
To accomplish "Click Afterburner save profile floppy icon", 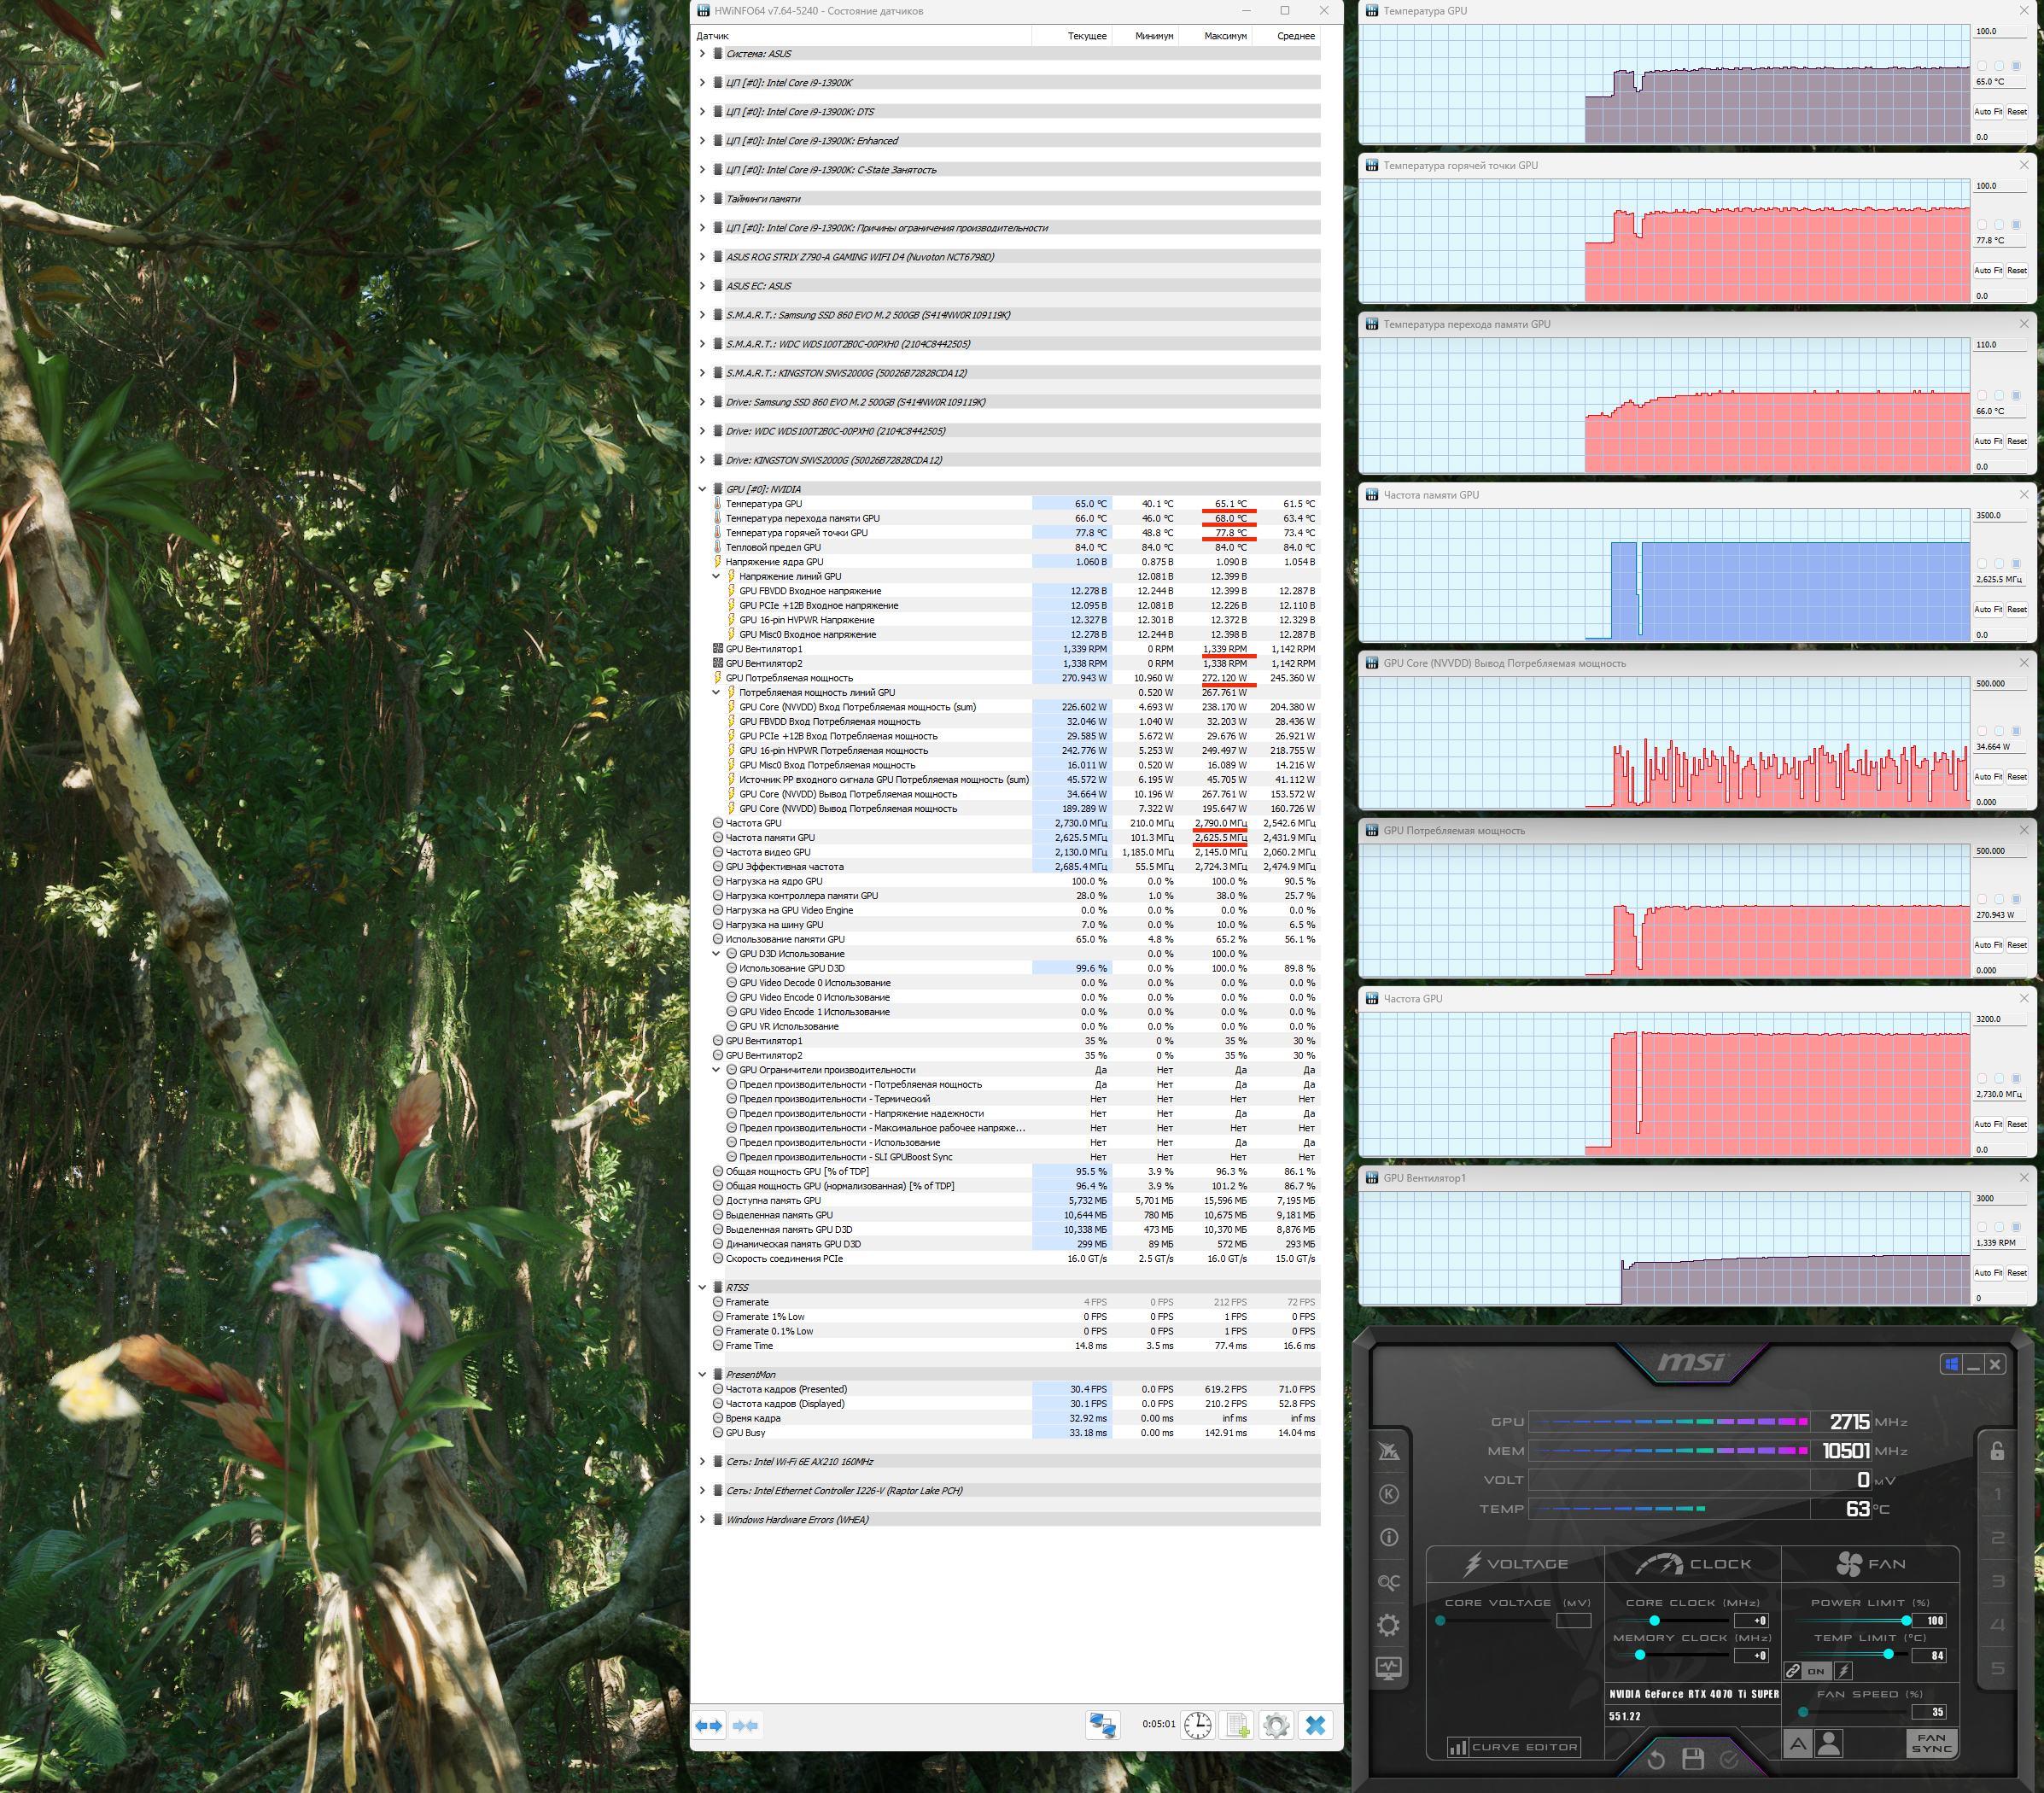I will point(1692,1759).
